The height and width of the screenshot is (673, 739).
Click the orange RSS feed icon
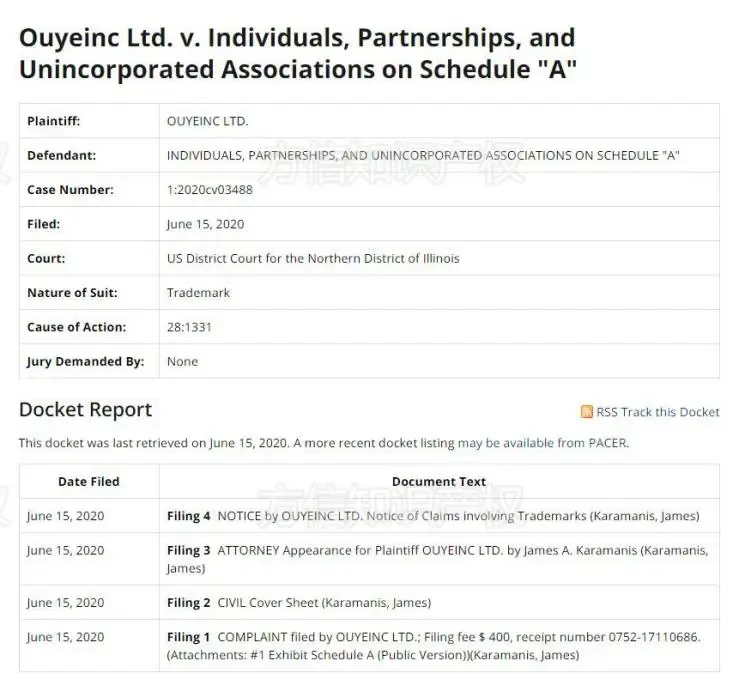(x=586, y=412)
